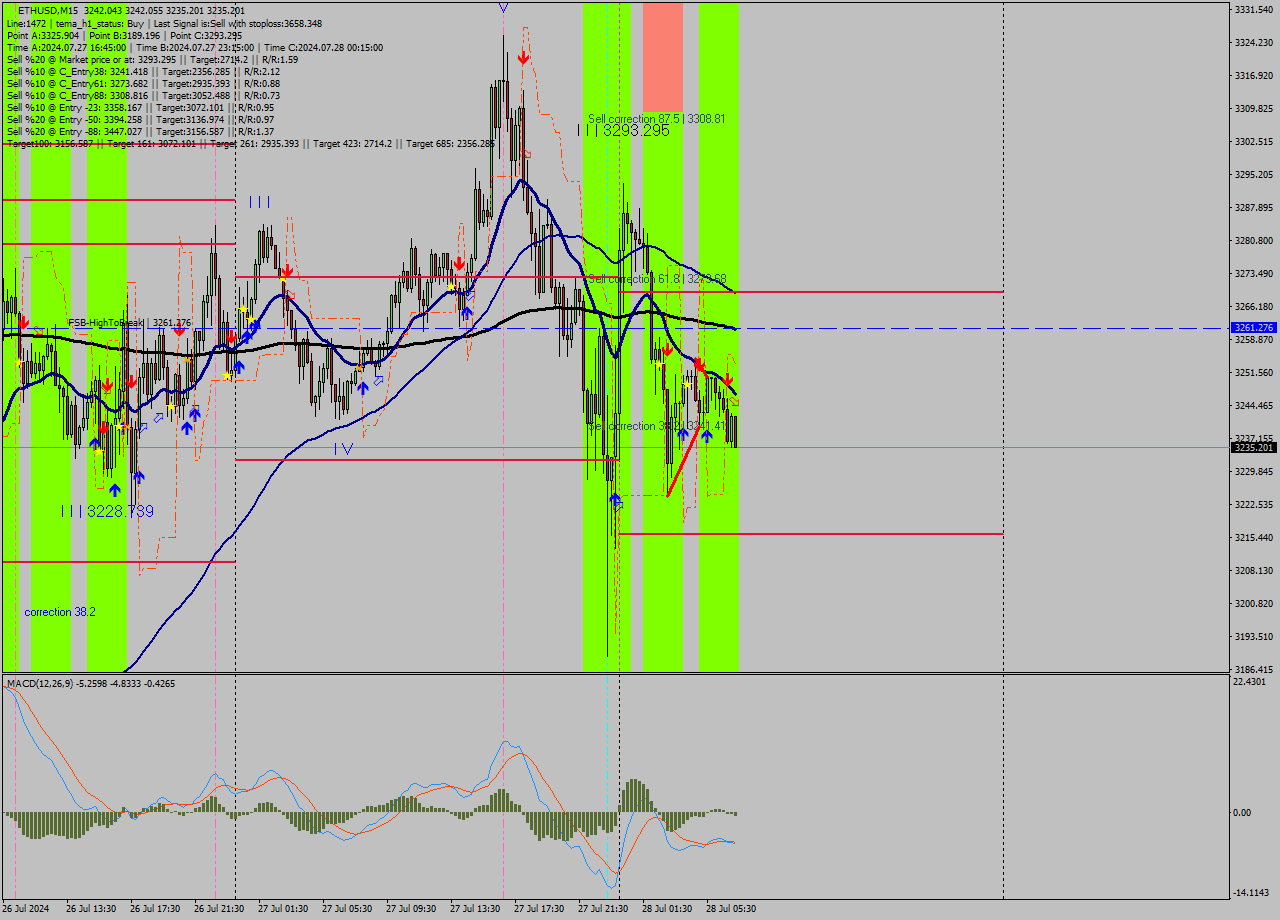
Task: Click the 3186.415 price axis value
Action: tap(1253, 669)
